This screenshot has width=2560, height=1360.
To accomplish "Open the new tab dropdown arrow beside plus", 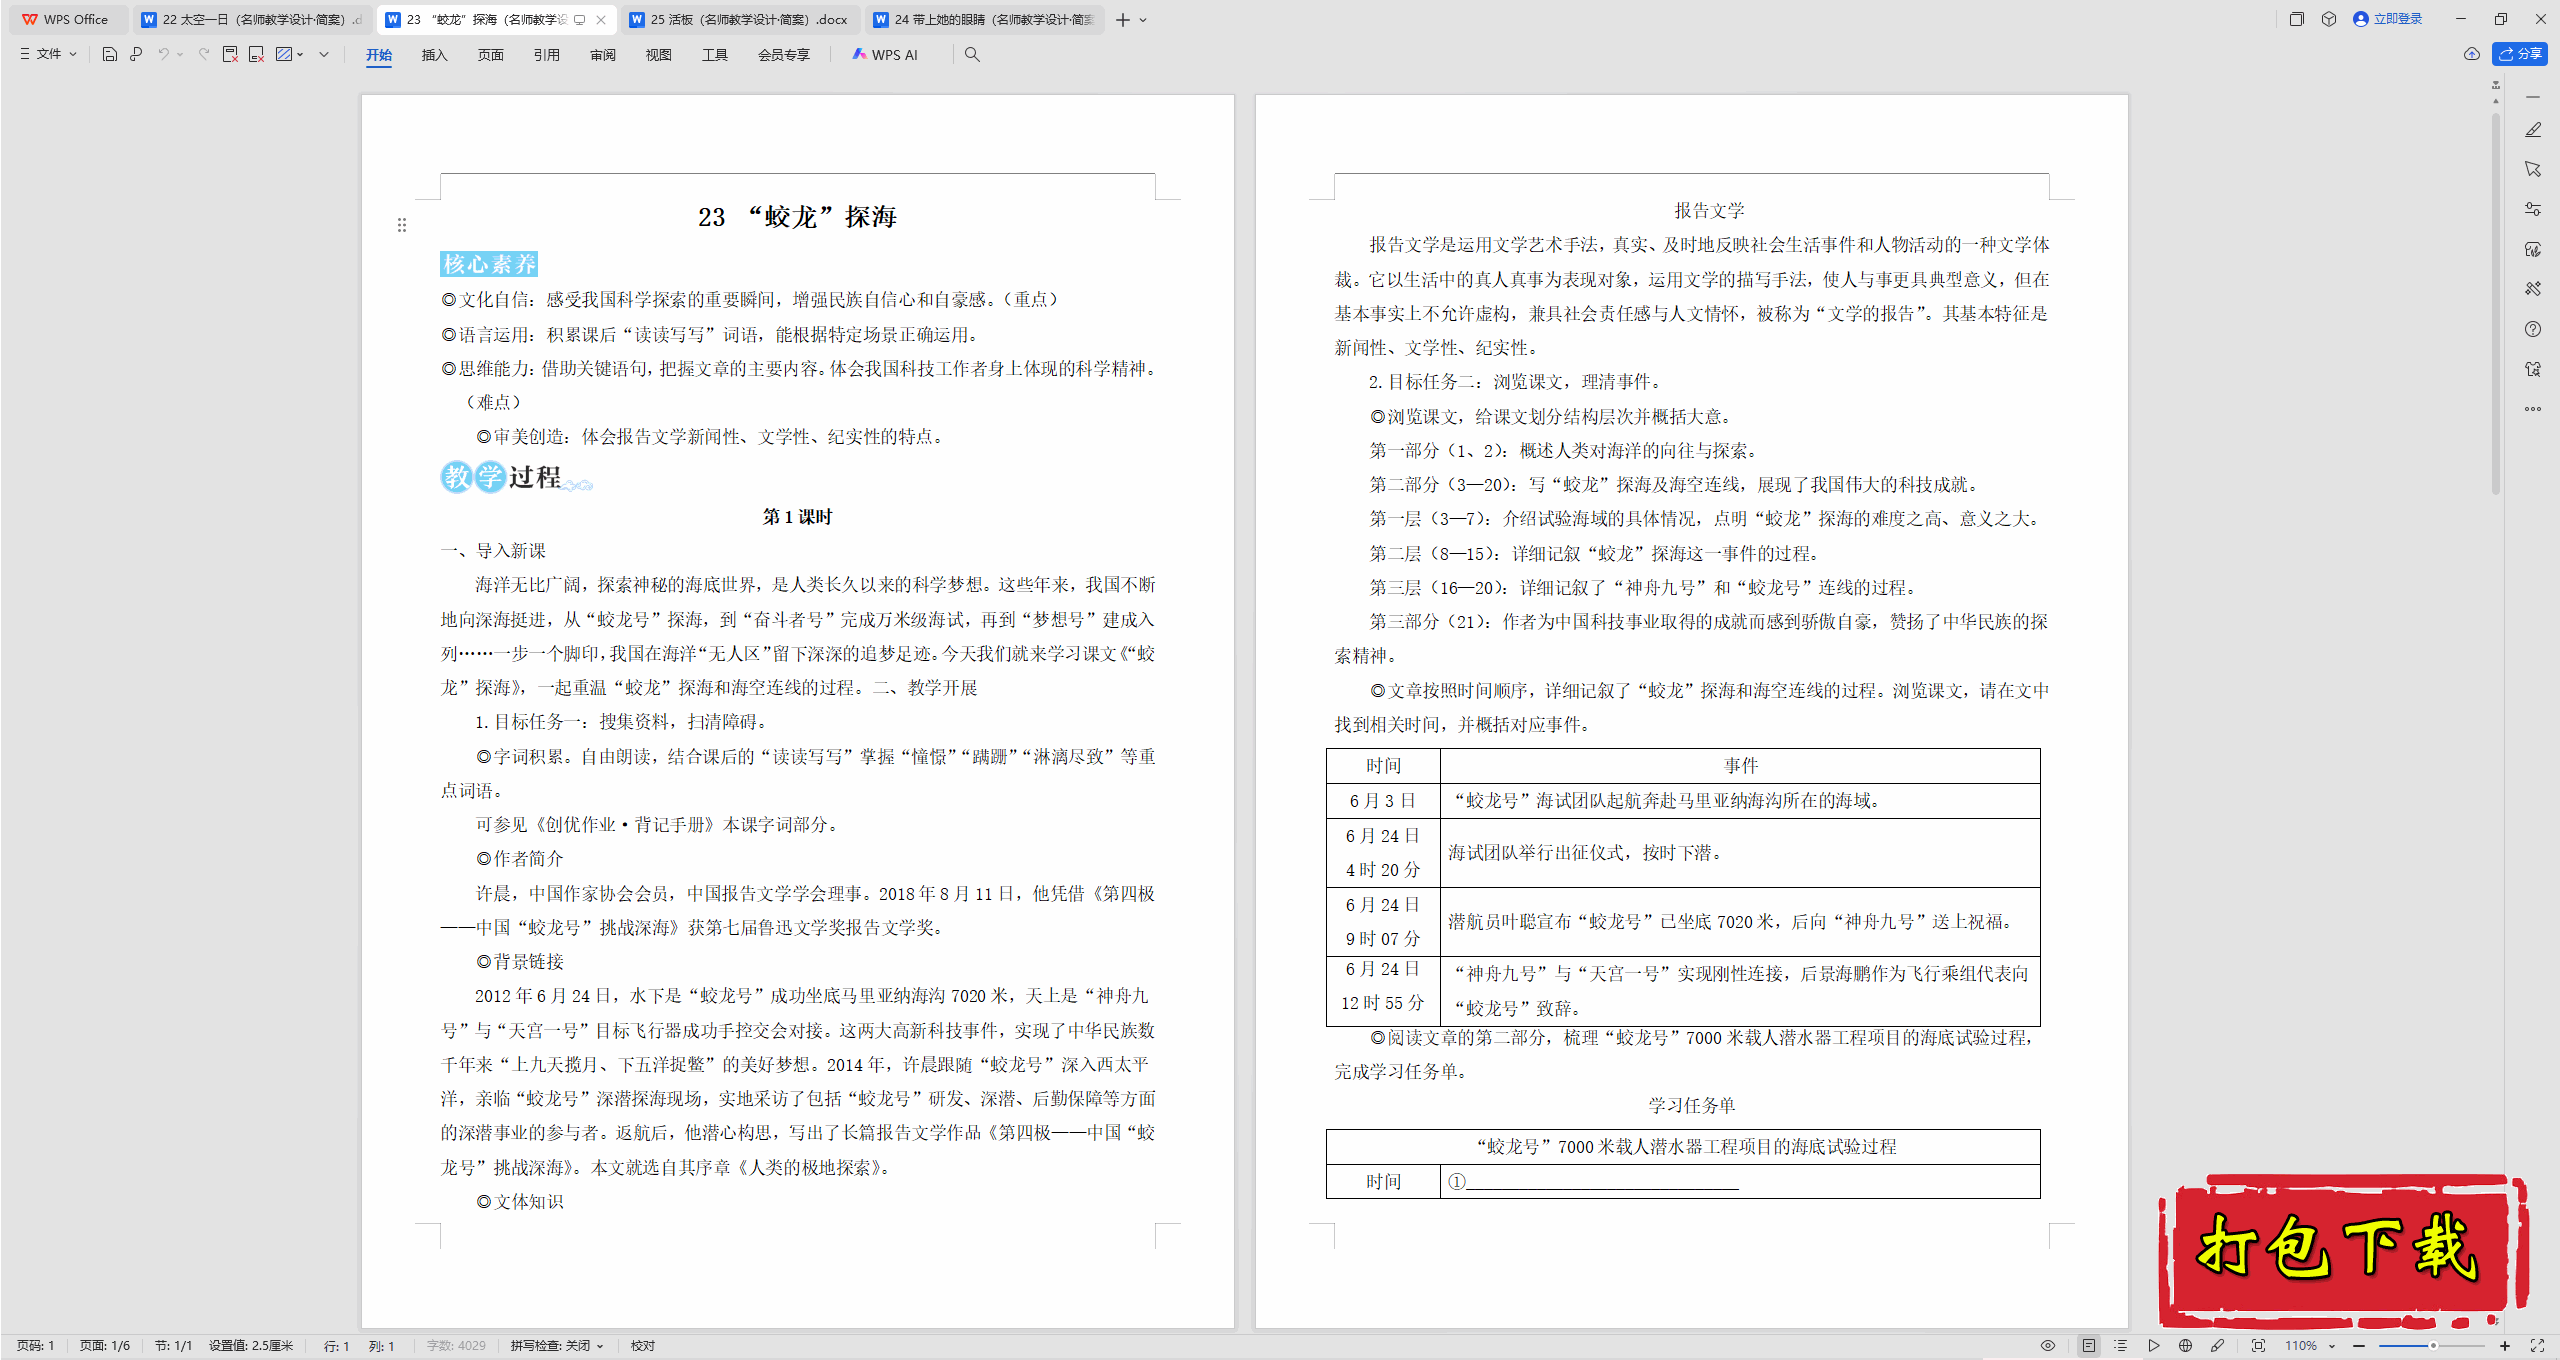I will click(x=1144, y=20).
